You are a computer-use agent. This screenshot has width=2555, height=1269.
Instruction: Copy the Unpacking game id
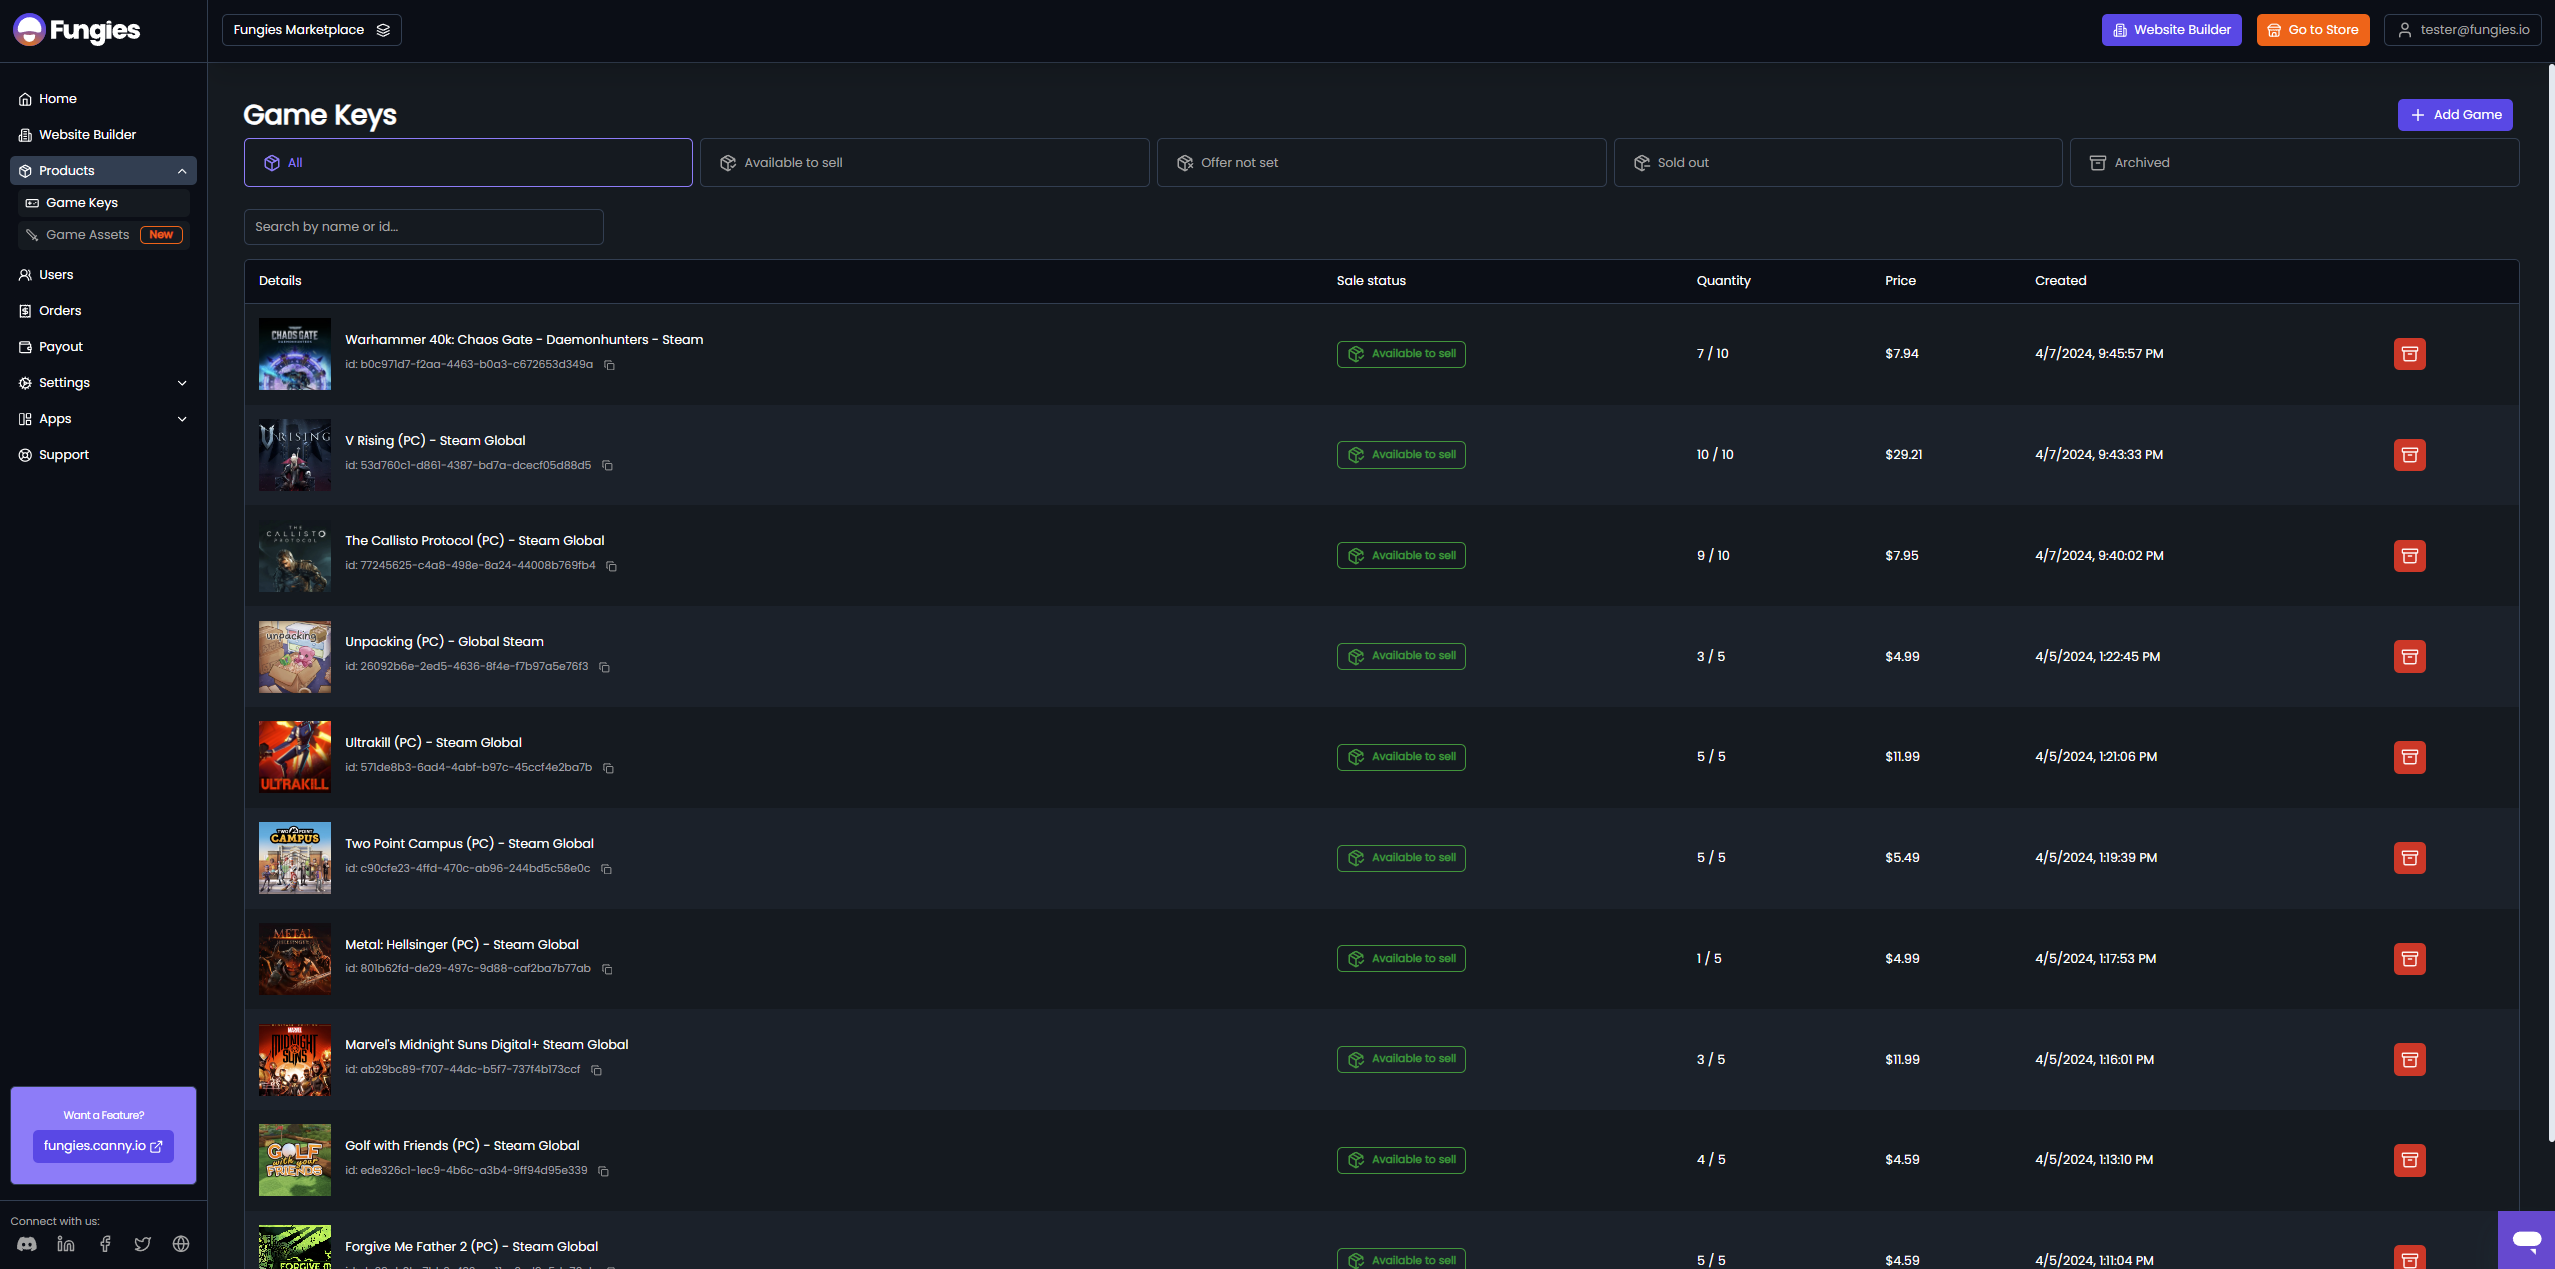[x=604, y=667]
